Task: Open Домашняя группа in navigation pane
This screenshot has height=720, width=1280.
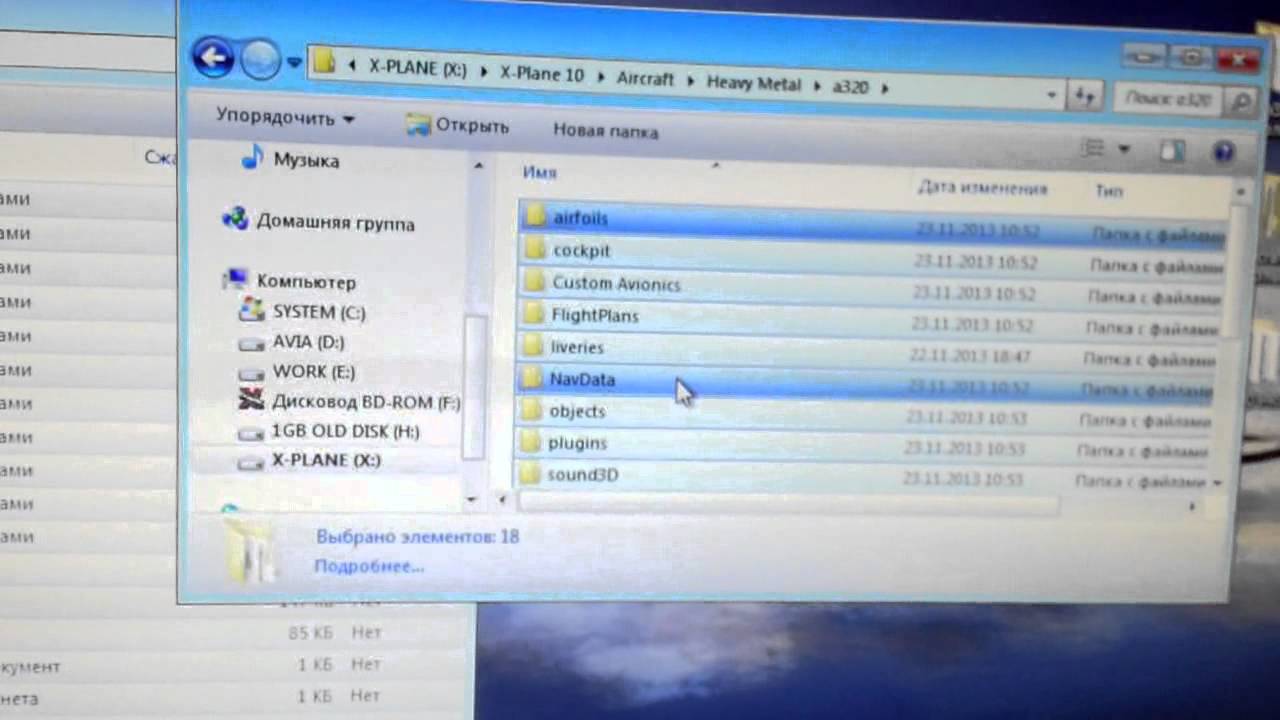Action: pos(335,222)
